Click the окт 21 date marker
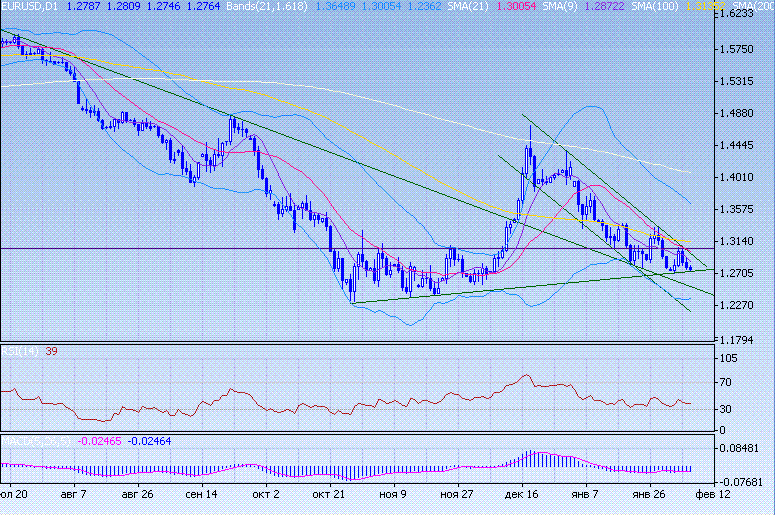775x515 pixels. [329, 494]
